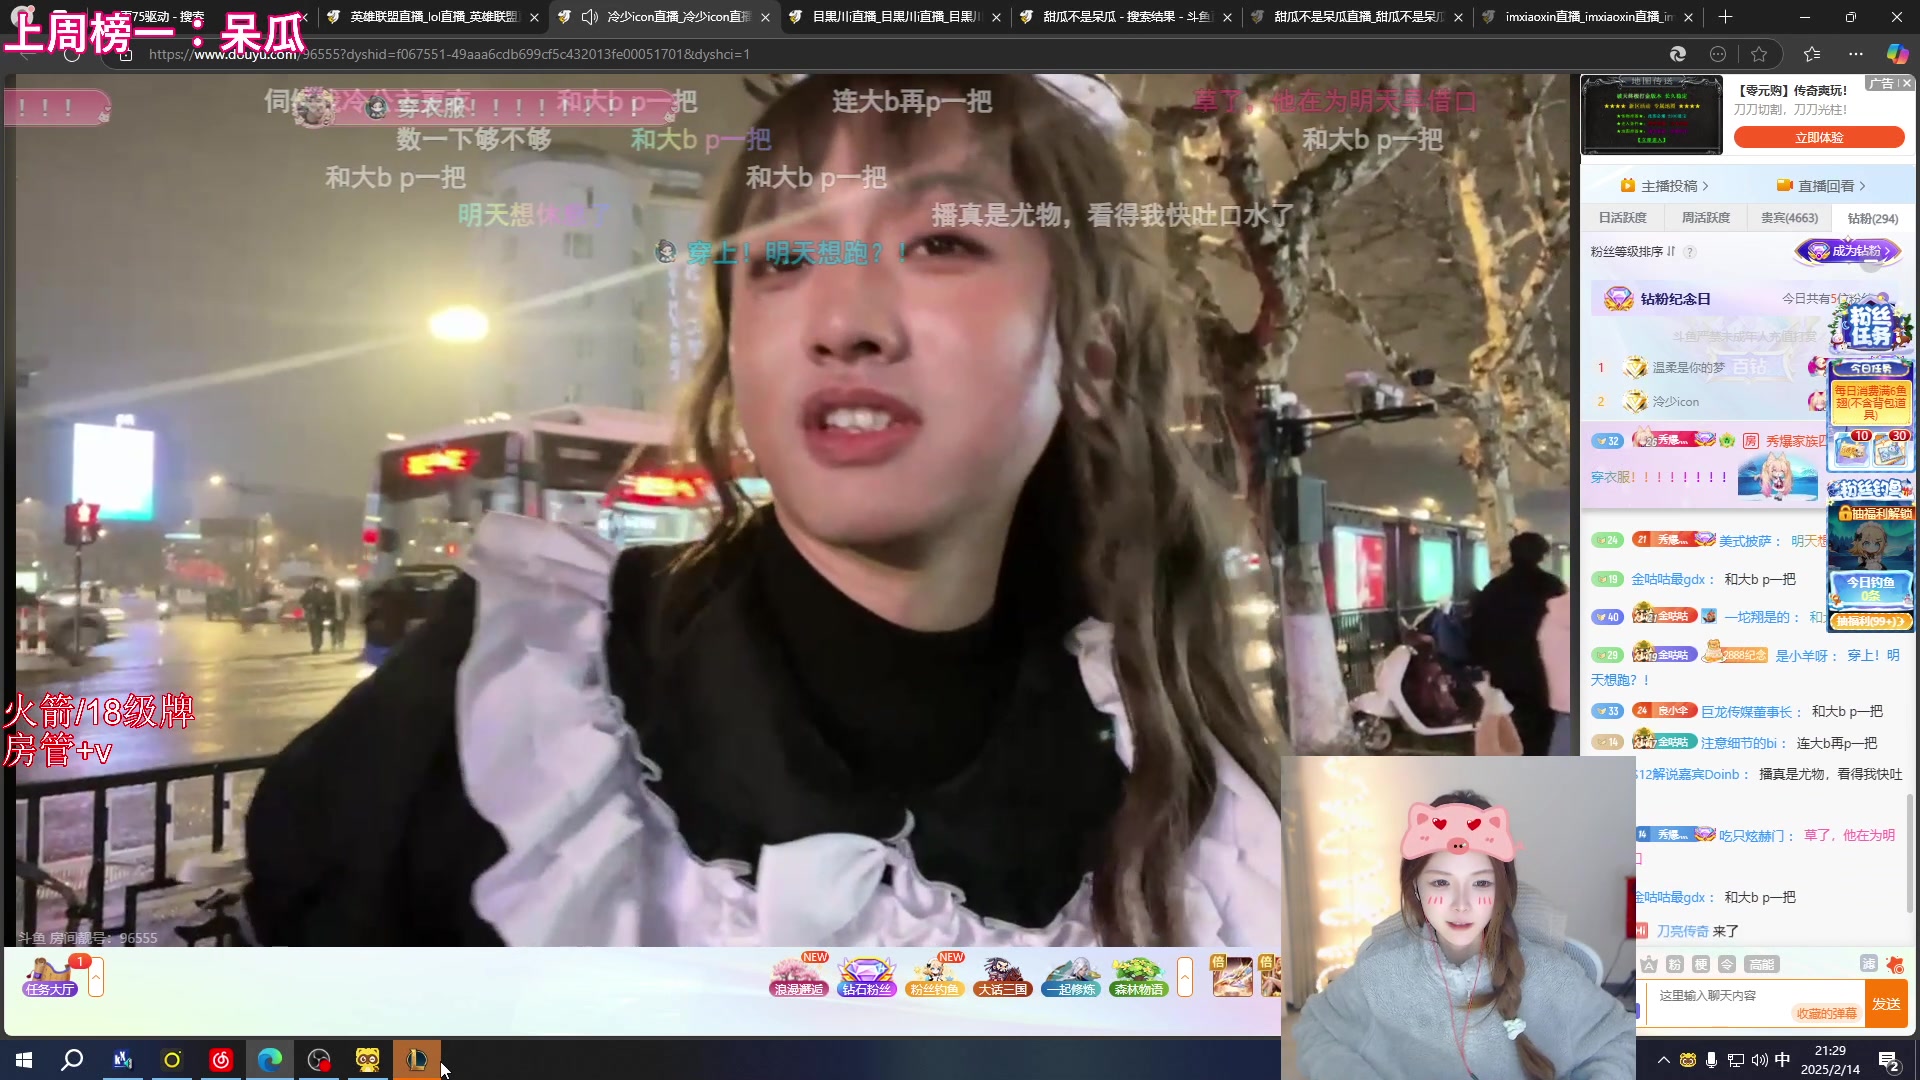Open 直播回看 replay link
The image size is (1920, 1080).
click(x=1821, y=186)
